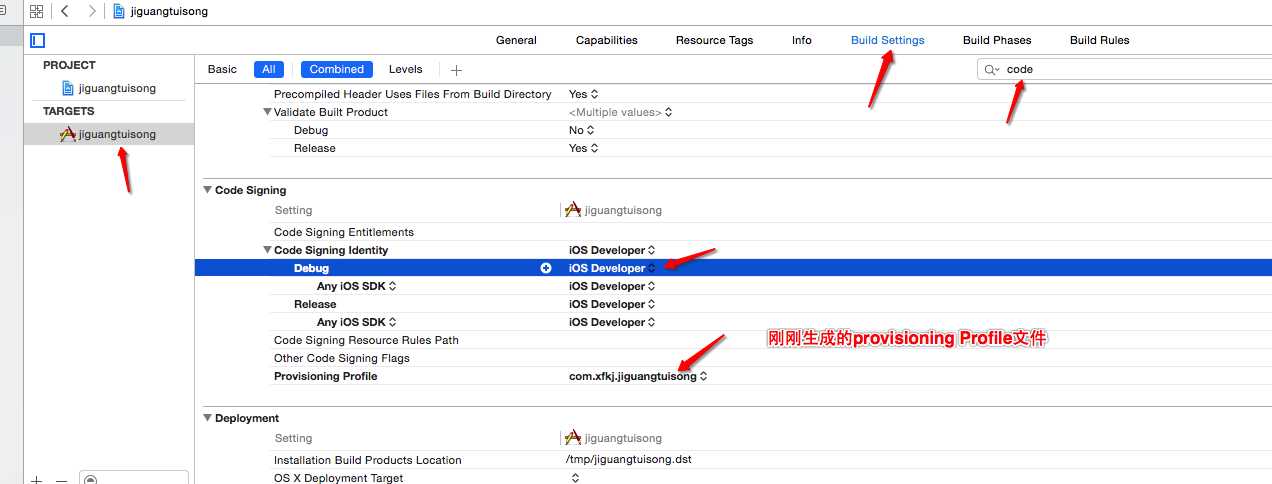Open the Precompiled Header Uses Files Yes dropdown
The image size is (1272, 484).
(x=583, y=94)
